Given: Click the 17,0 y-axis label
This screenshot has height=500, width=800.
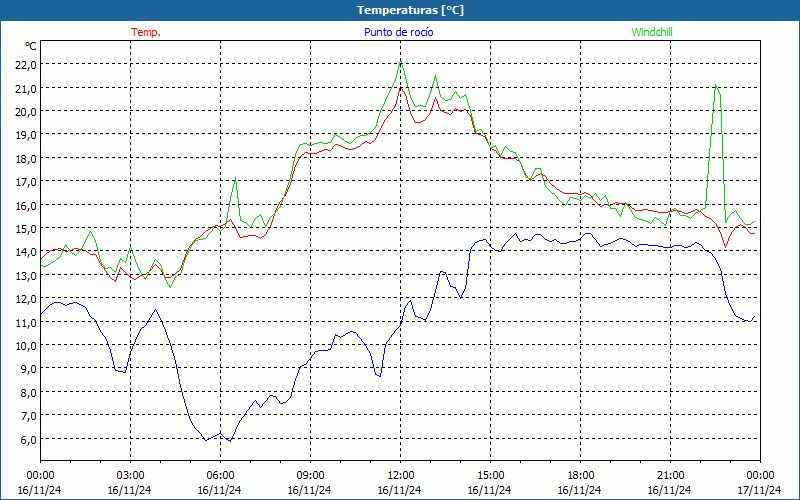Looking at the screenshot, I should [x=26, y=182].
